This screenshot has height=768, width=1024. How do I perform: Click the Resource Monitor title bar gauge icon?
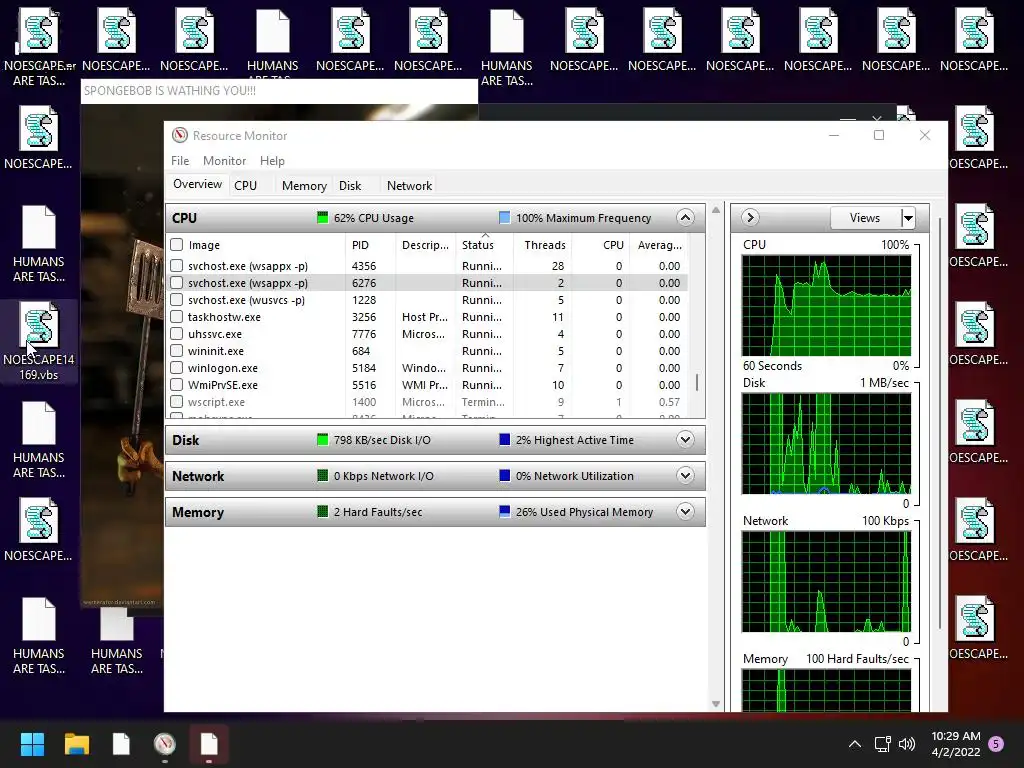180,135
